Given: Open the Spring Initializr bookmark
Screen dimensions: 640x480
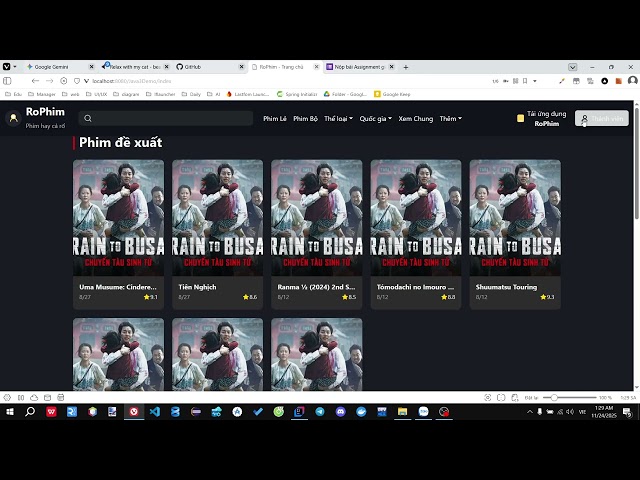Looking at the screenshot, I should pyautogui.click(x=297, y=94).
